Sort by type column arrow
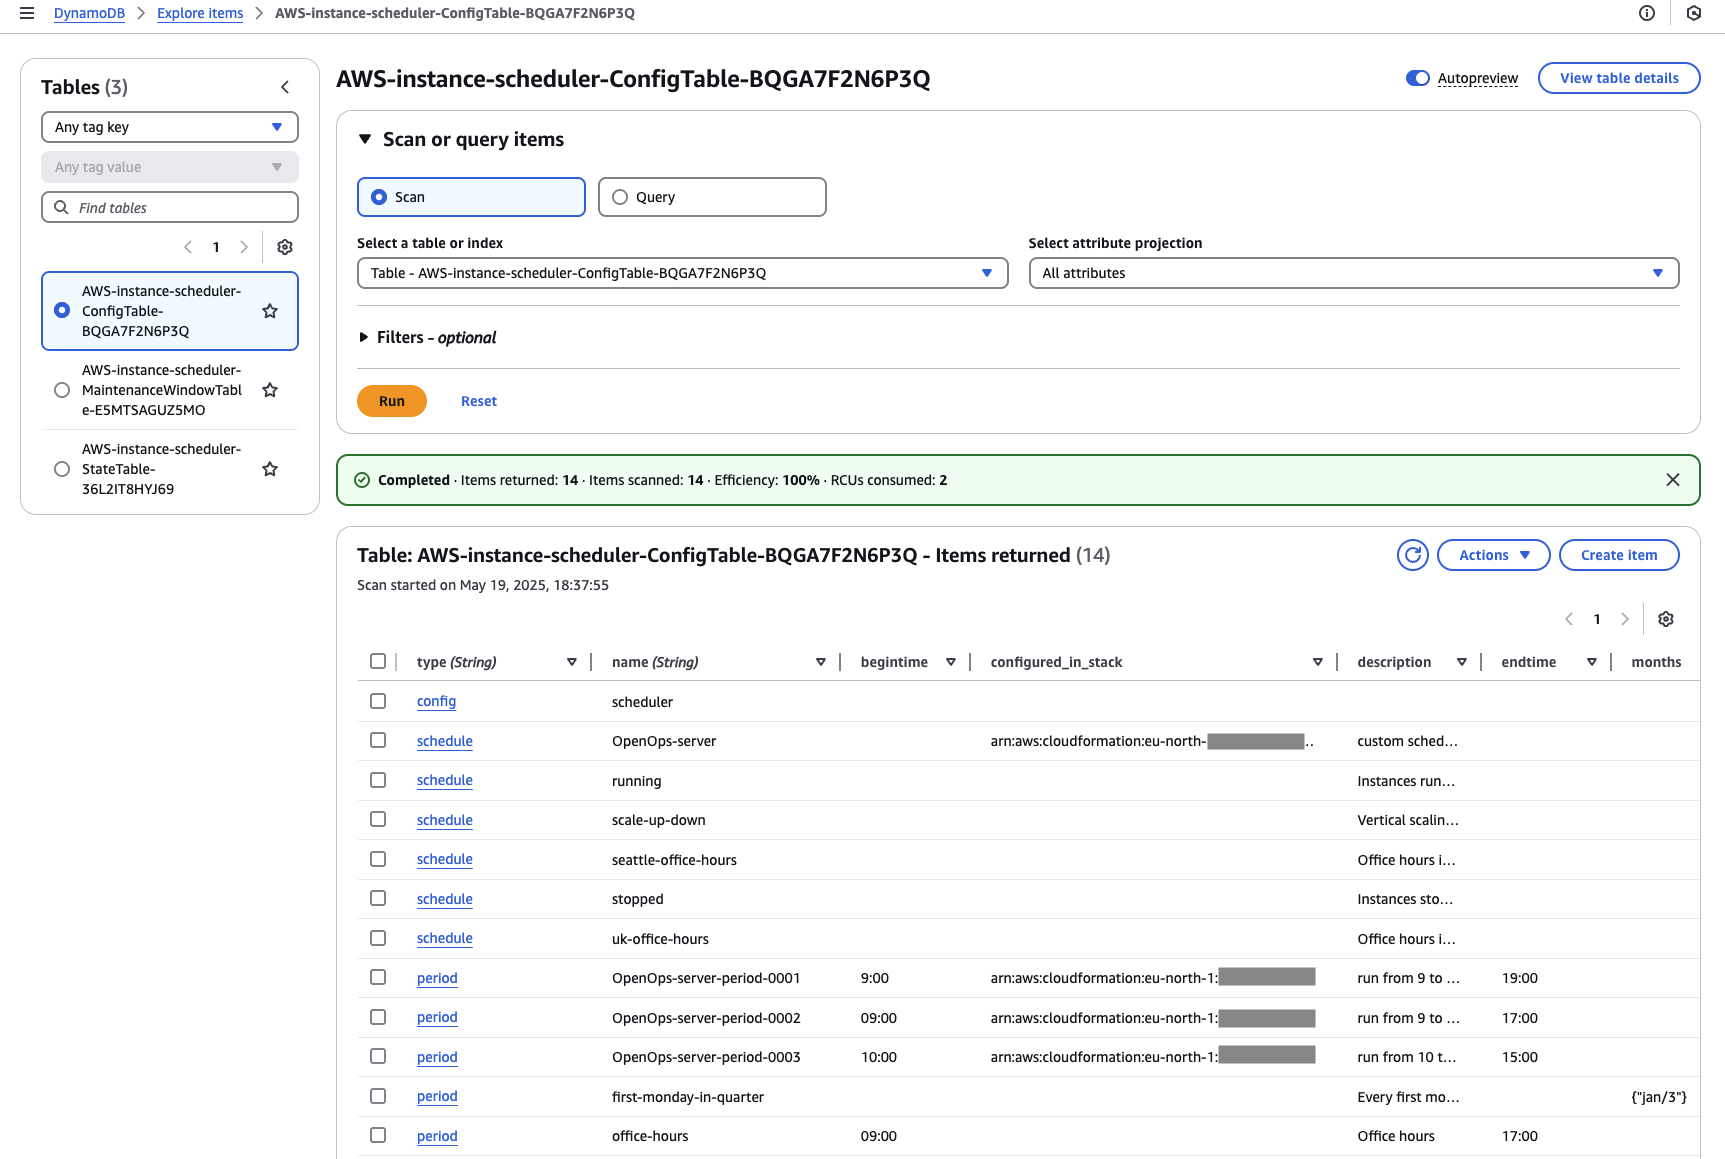This screenshot has width=1725, height=1159. pos(572,662)
